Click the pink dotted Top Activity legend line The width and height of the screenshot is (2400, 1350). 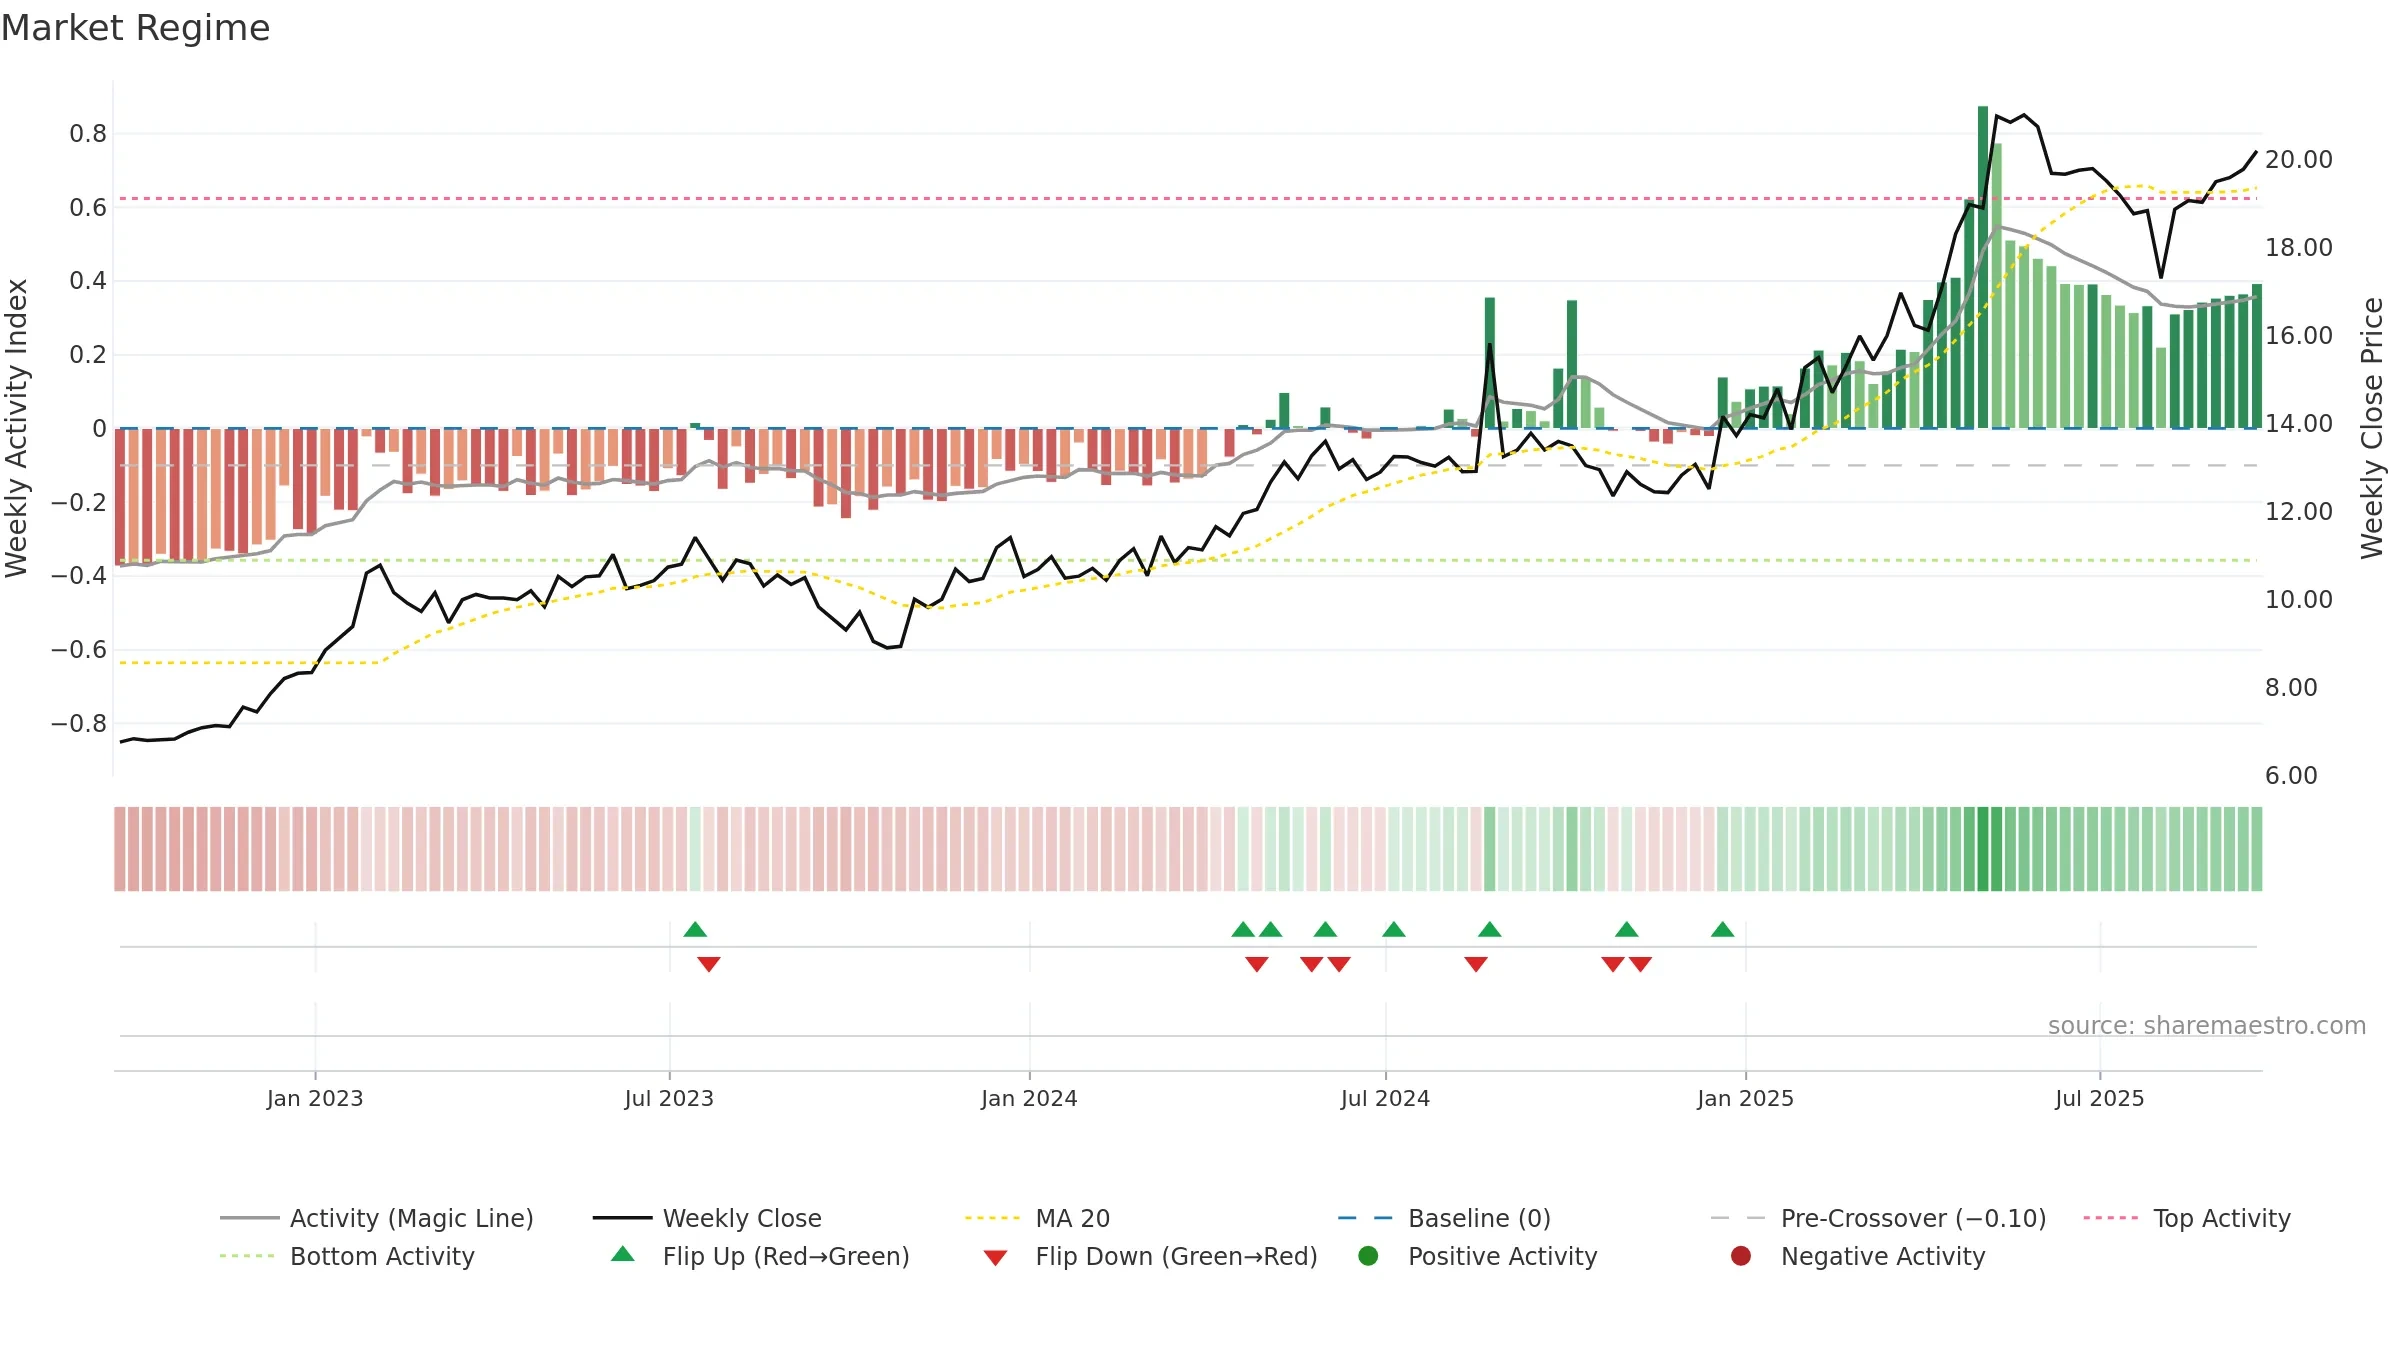tap(2111, 1218)
